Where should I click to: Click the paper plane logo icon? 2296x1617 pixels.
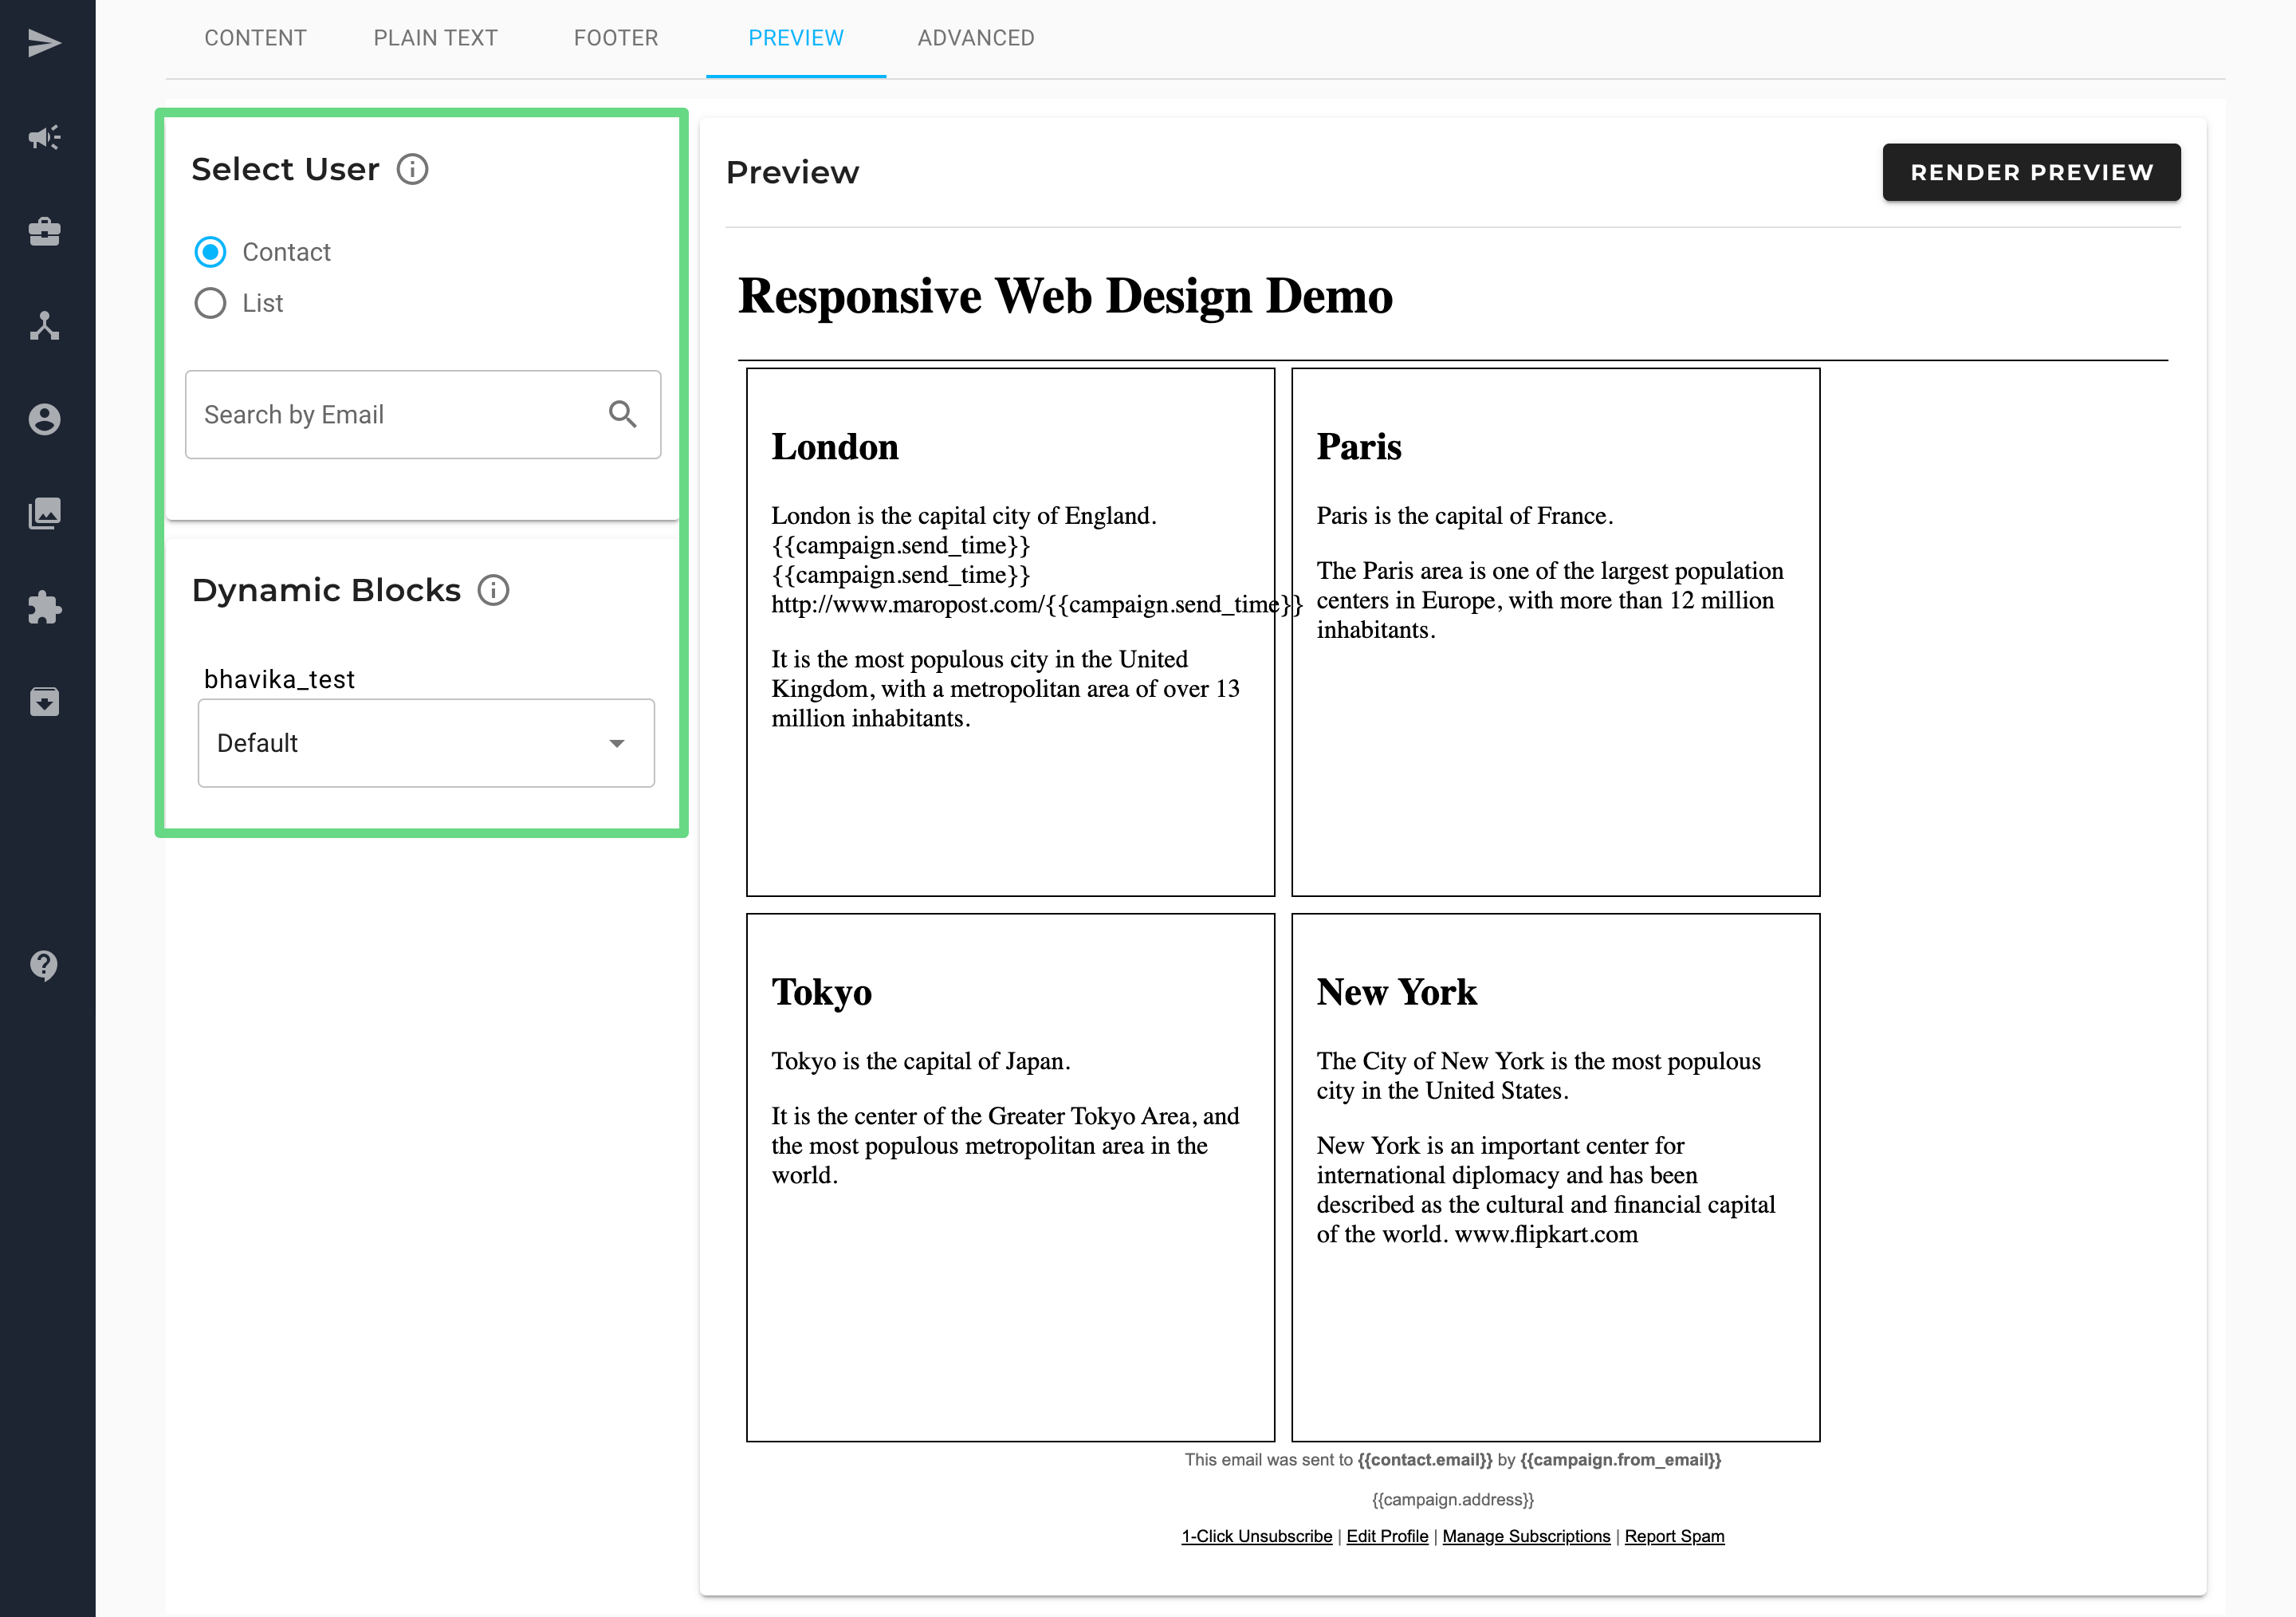(x=45, y=43)
